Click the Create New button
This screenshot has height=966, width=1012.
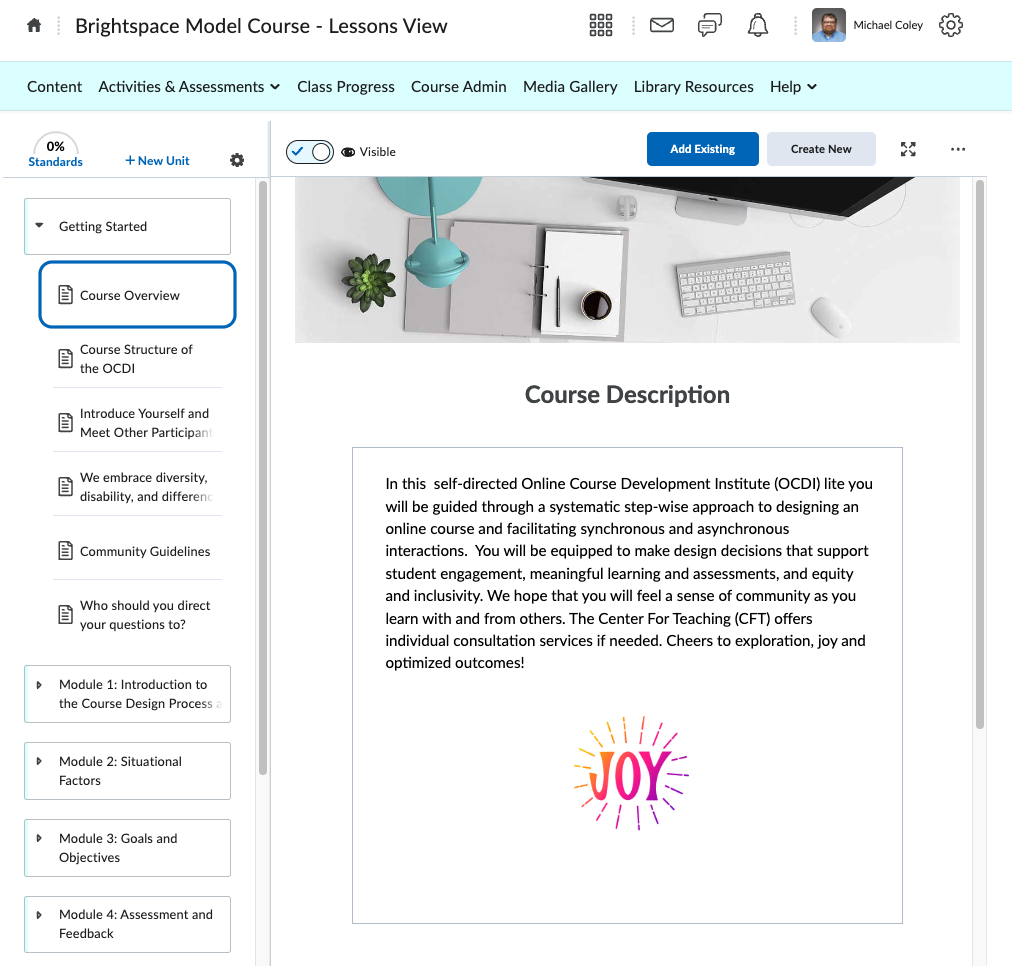point(821,149)
